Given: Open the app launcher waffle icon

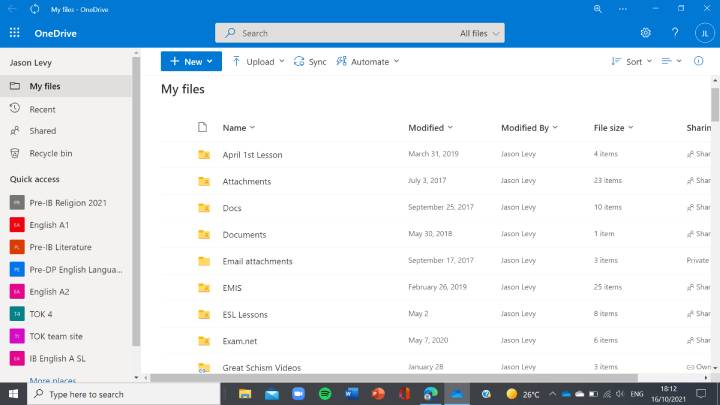Looking at the screenshot, I should (15, 33).
